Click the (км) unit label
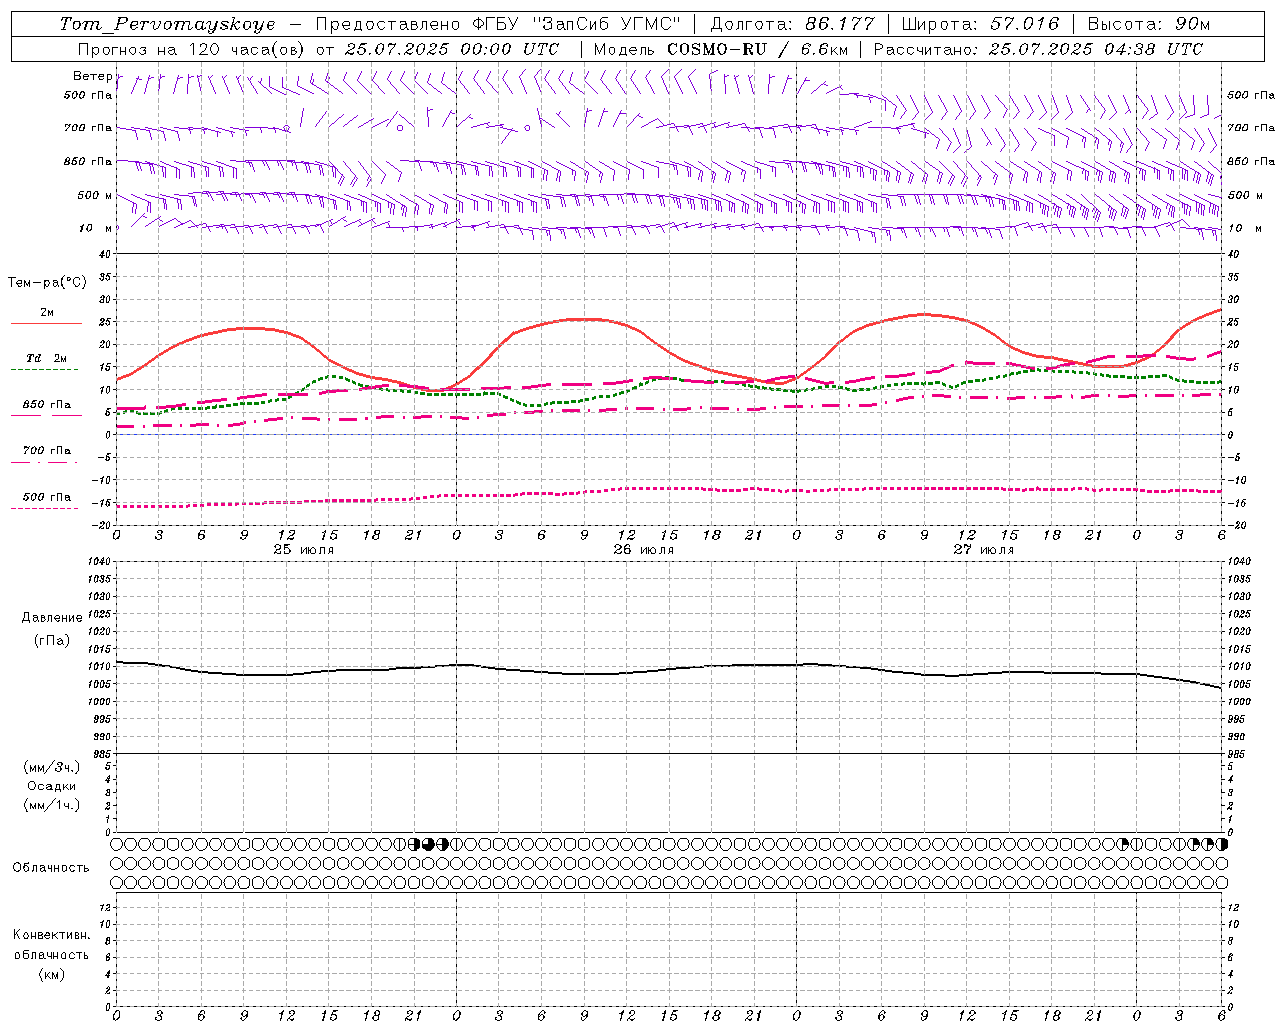 point(52,974)
